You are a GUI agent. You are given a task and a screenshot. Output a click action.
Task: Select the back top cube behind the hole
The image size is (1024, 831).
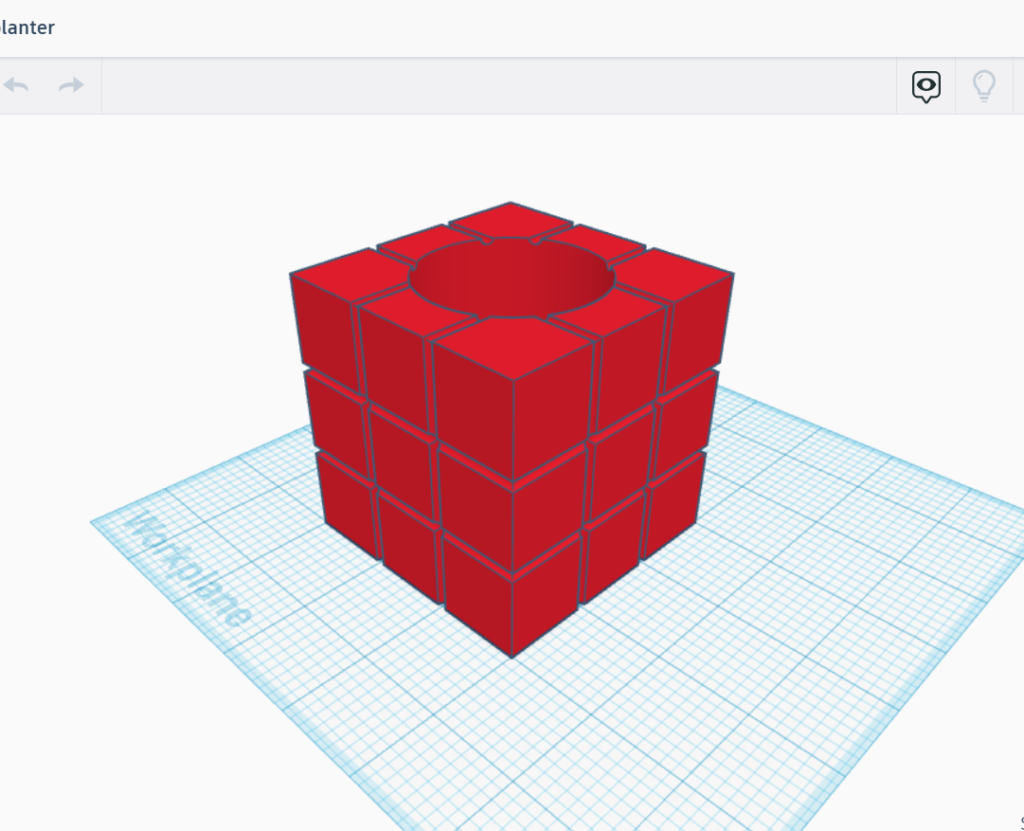(x=510, y=219)
